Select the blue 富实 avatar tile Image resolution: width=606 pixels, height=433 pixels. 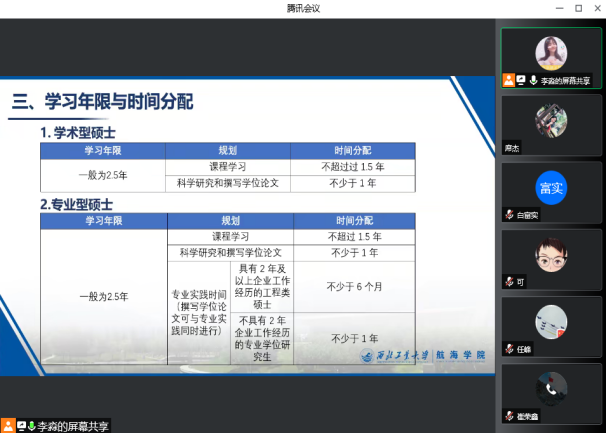552,187
